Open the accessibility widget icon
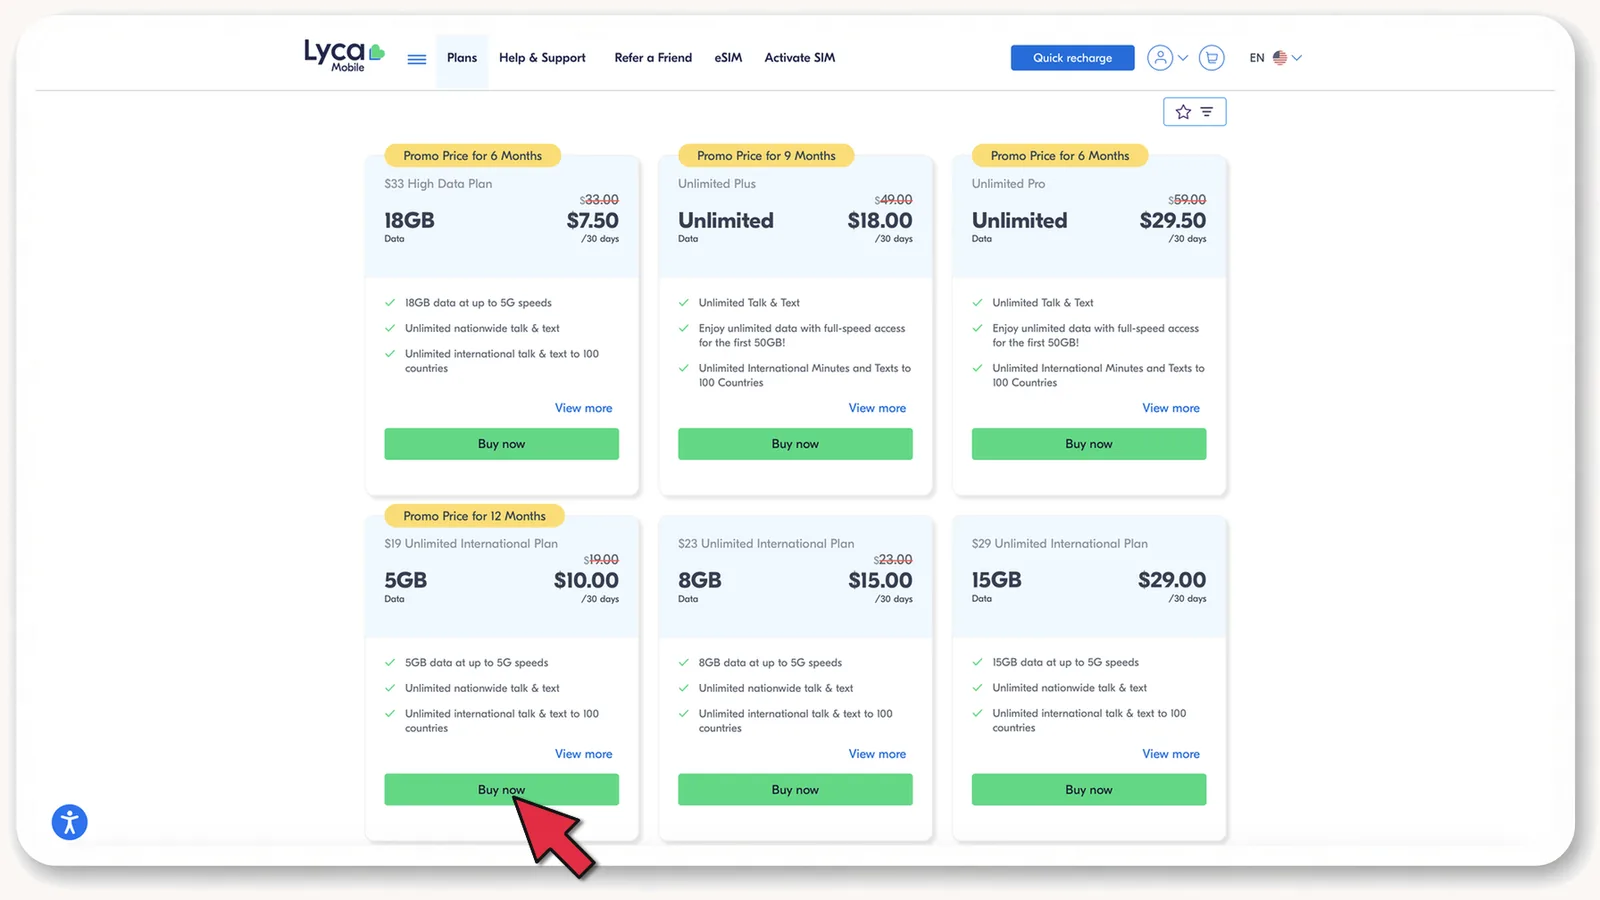 70,822
